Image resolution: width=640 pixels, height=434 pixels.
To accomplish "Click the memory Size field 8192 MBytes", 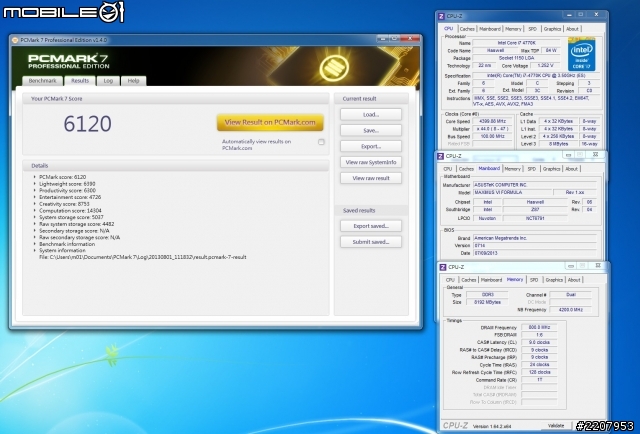I will point(487,302).
